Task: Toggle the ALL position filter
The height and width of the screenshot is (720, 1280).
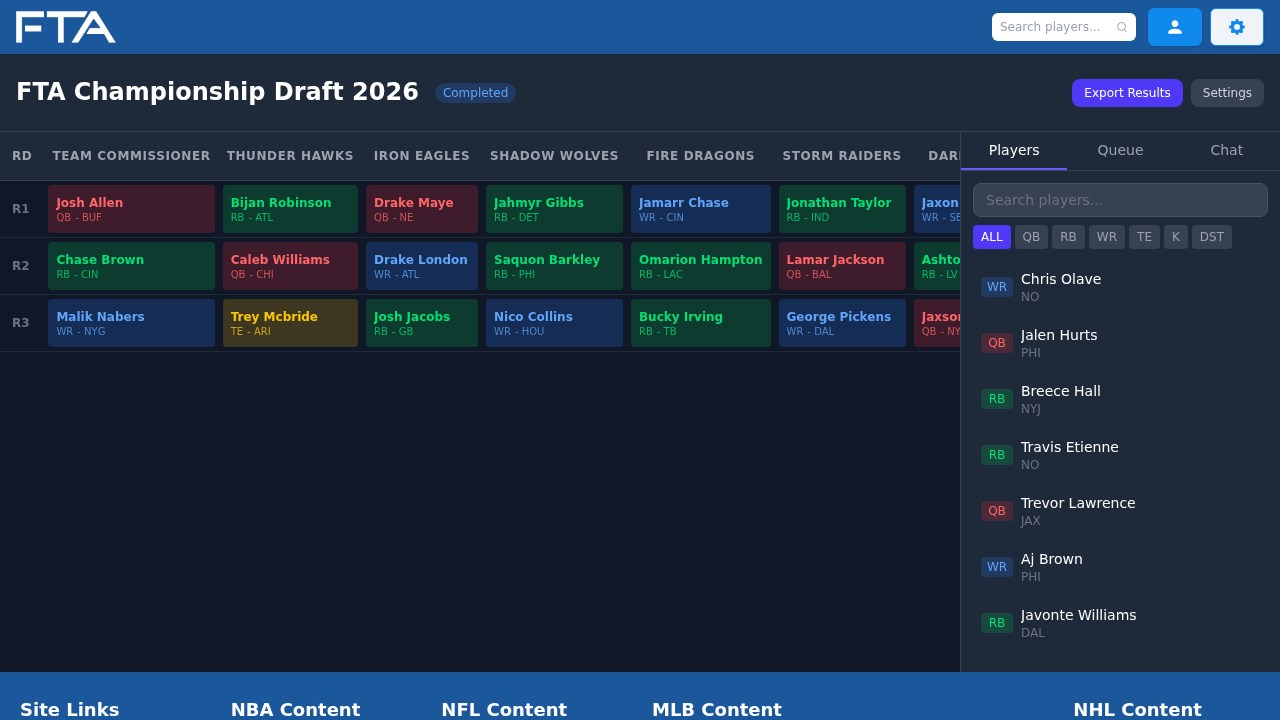Action: coord(991,237)
